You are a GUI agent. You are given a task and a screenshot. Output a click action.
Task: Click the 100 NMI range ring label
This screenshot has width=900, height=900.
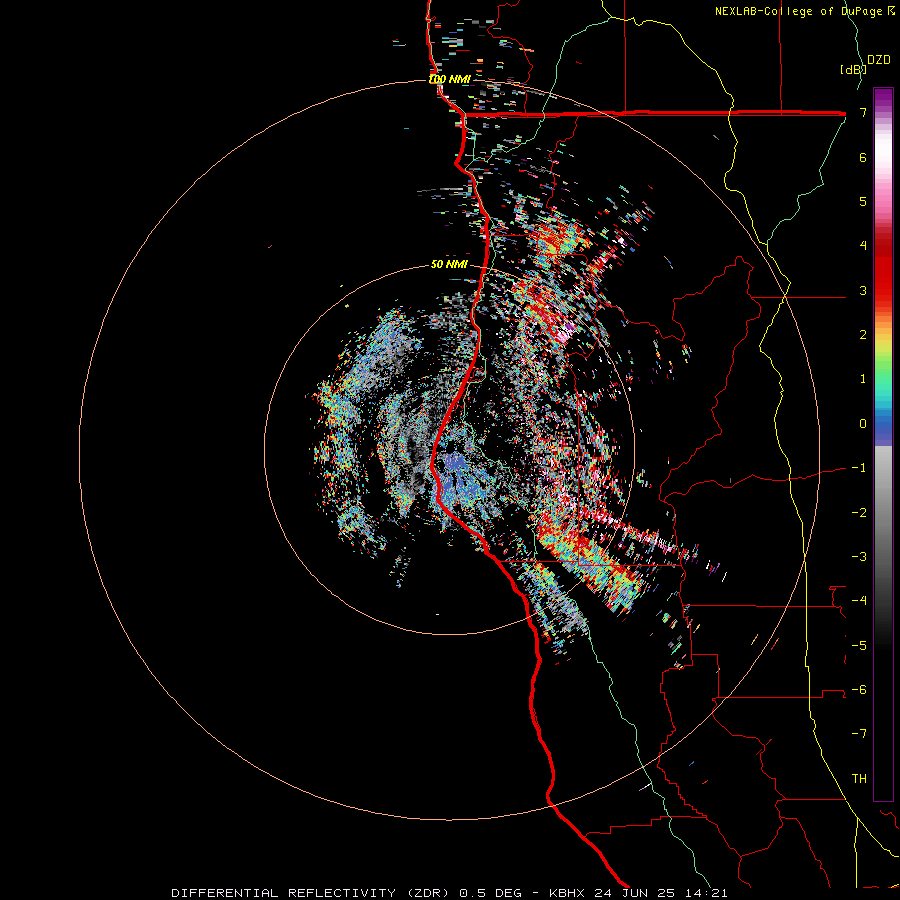coord(449,79)
